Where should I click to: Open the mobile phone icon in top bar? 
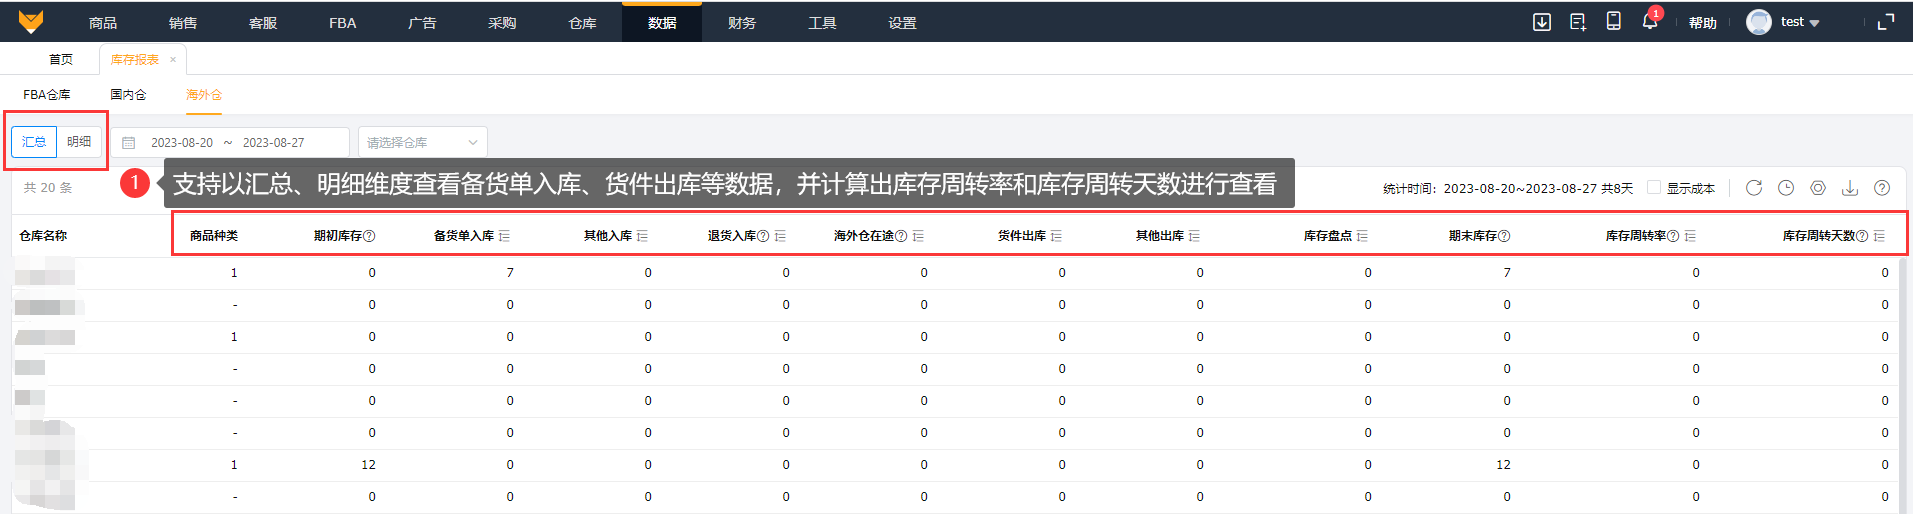point(1613,21)
